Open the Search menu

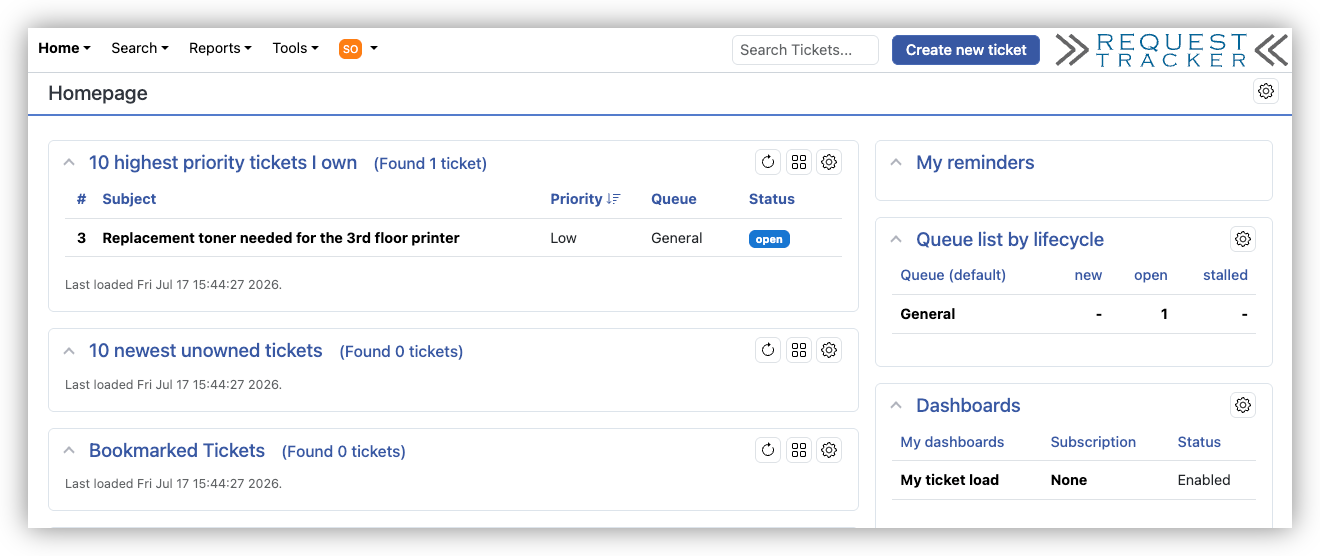pyautogui.click(x=139, y=48)
